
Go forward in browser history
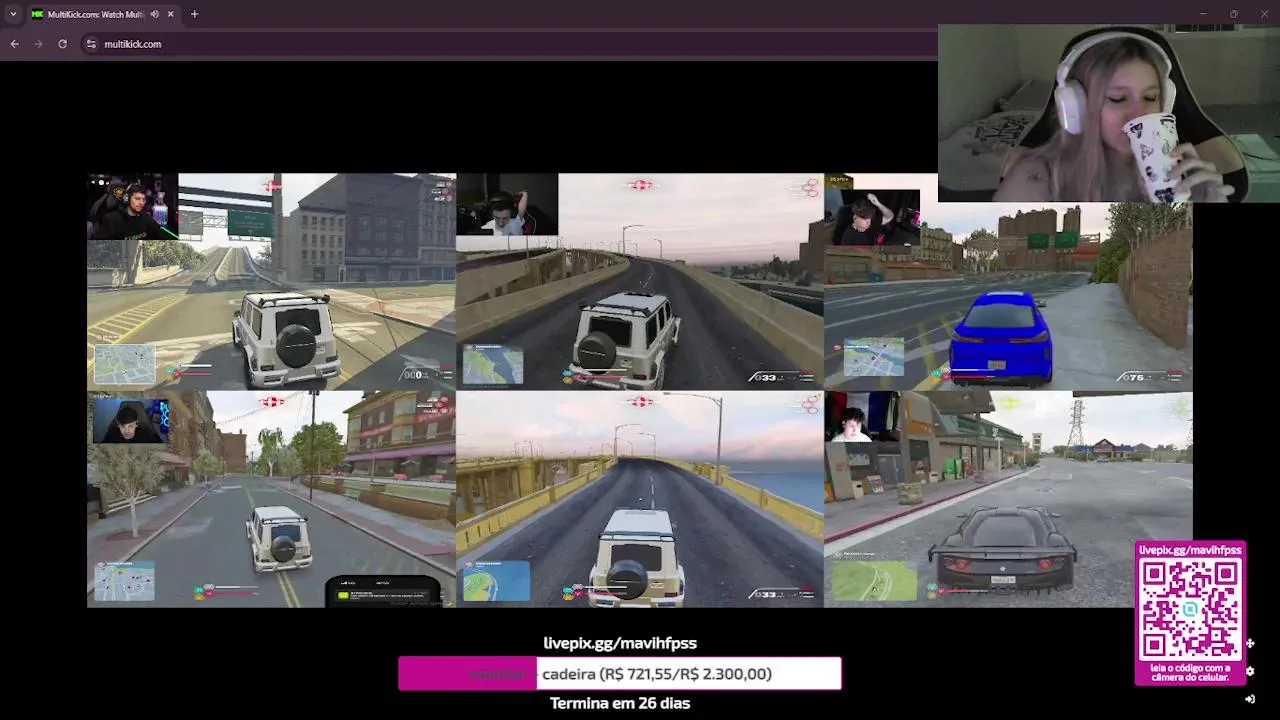tap(38, 44)
